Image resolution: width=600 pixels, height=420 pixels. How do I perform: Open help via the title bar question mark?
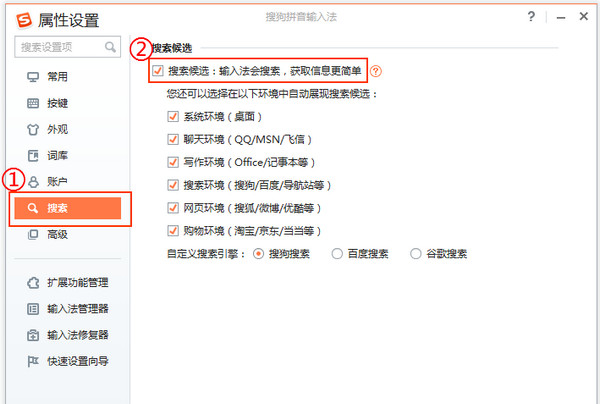pos(531,17)
